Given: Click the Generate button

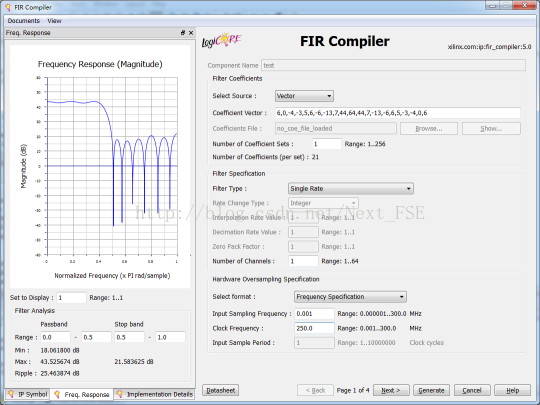Looking at the screenshot, I should (x=431, y=390).
